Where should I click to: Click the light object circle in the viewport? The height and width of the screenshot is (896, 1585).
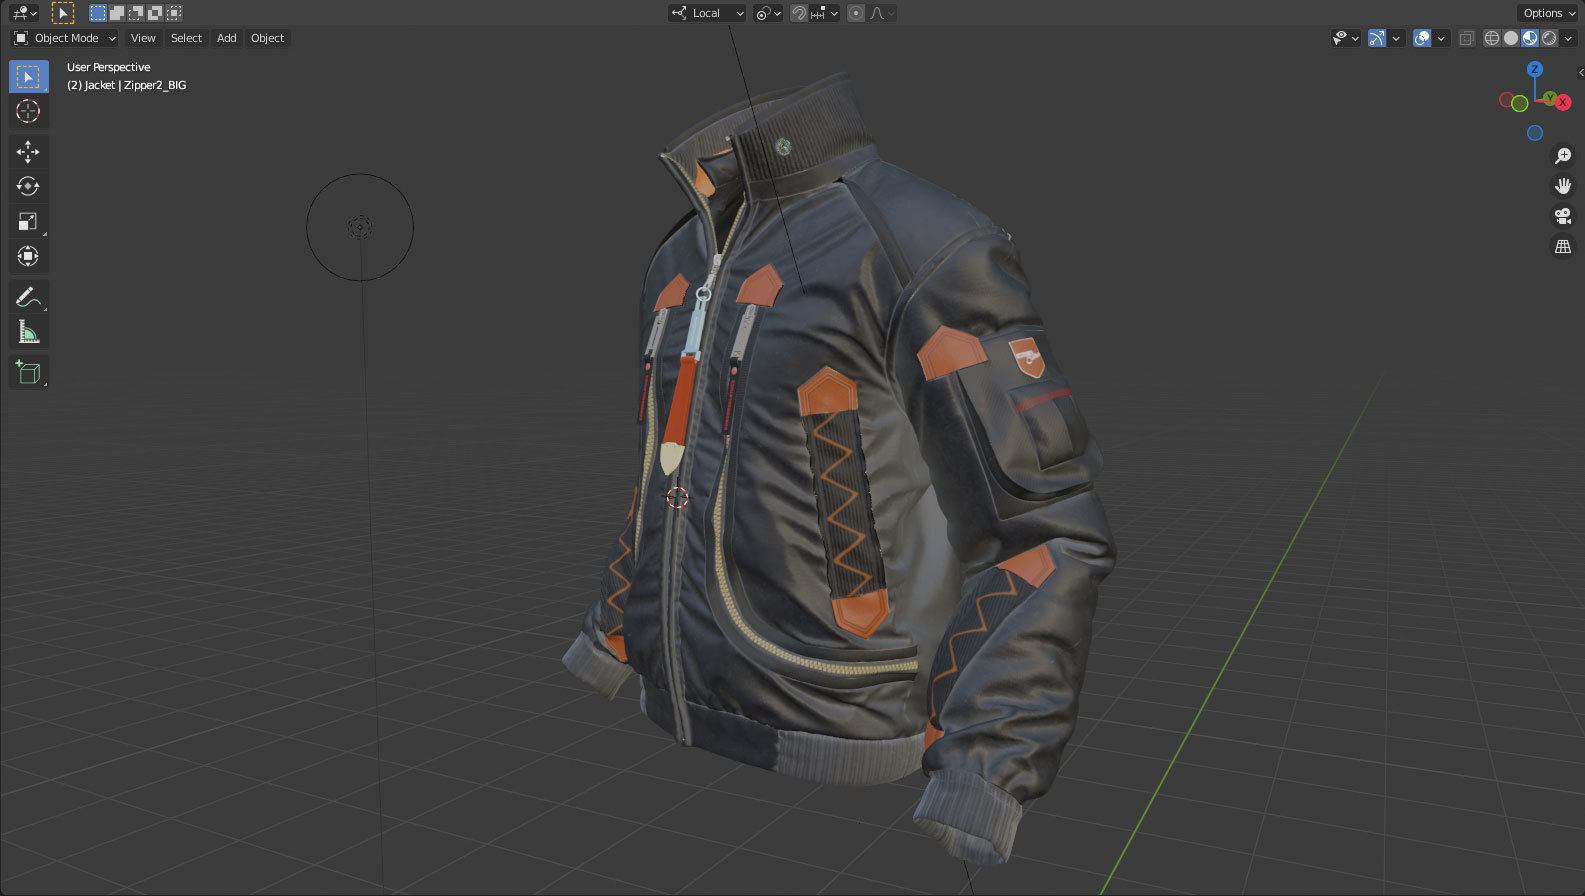click(x=360, y=227)
